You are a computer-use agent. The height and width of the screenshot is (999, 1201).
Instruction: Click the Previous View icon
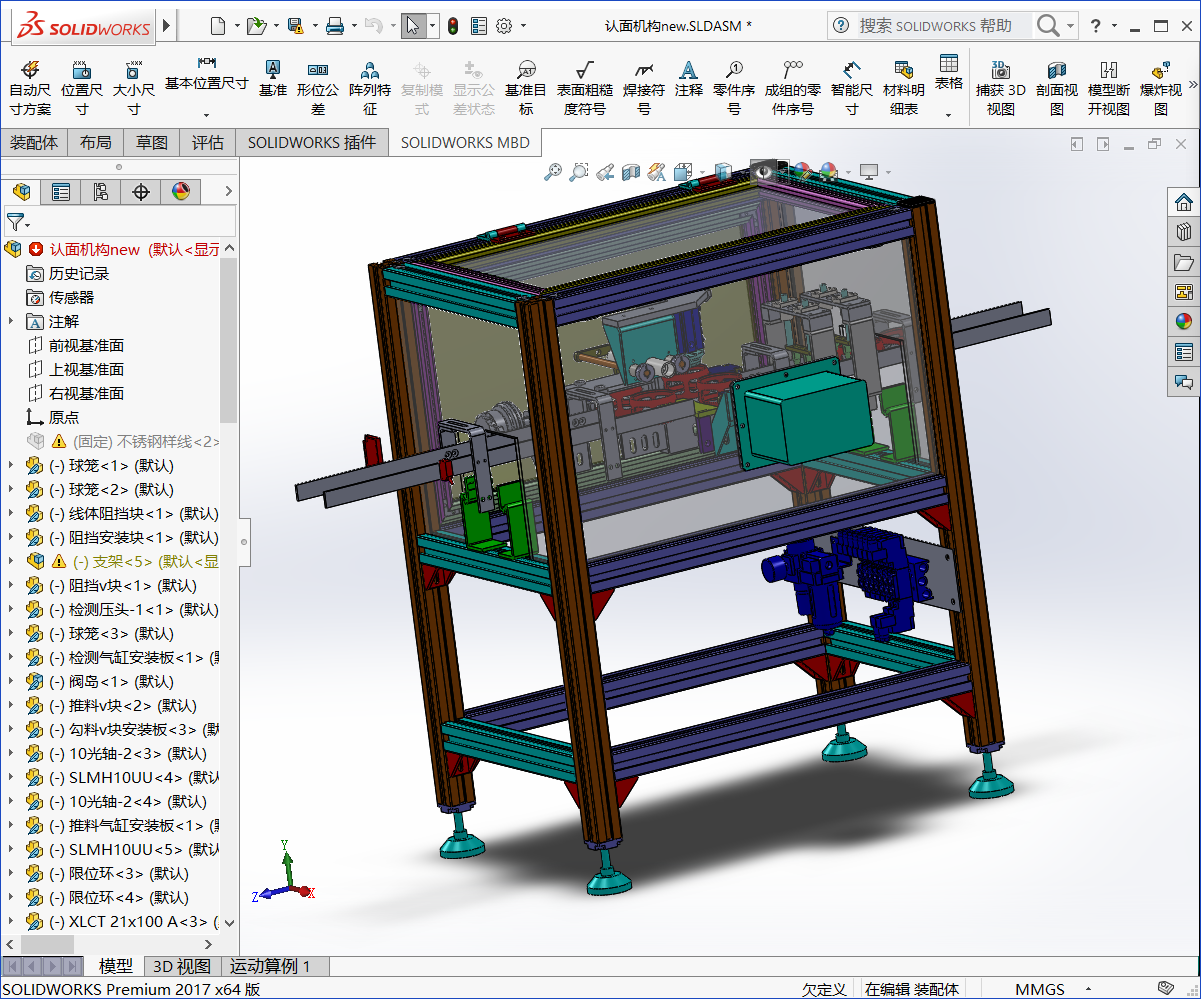tap(604, 172)
